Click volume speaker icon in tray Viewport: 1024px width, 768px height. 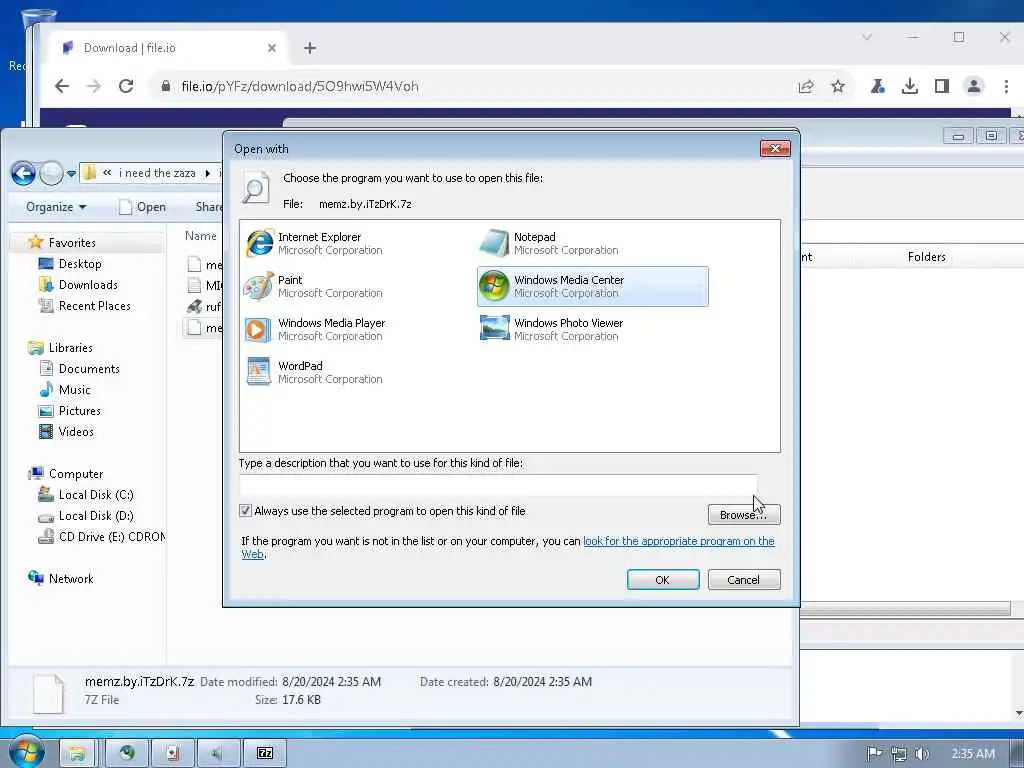(922, 754)
